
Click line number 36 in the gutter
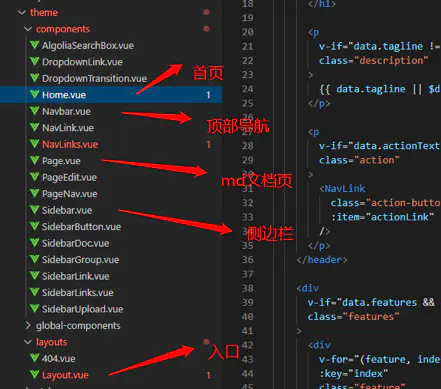[248, 260]
